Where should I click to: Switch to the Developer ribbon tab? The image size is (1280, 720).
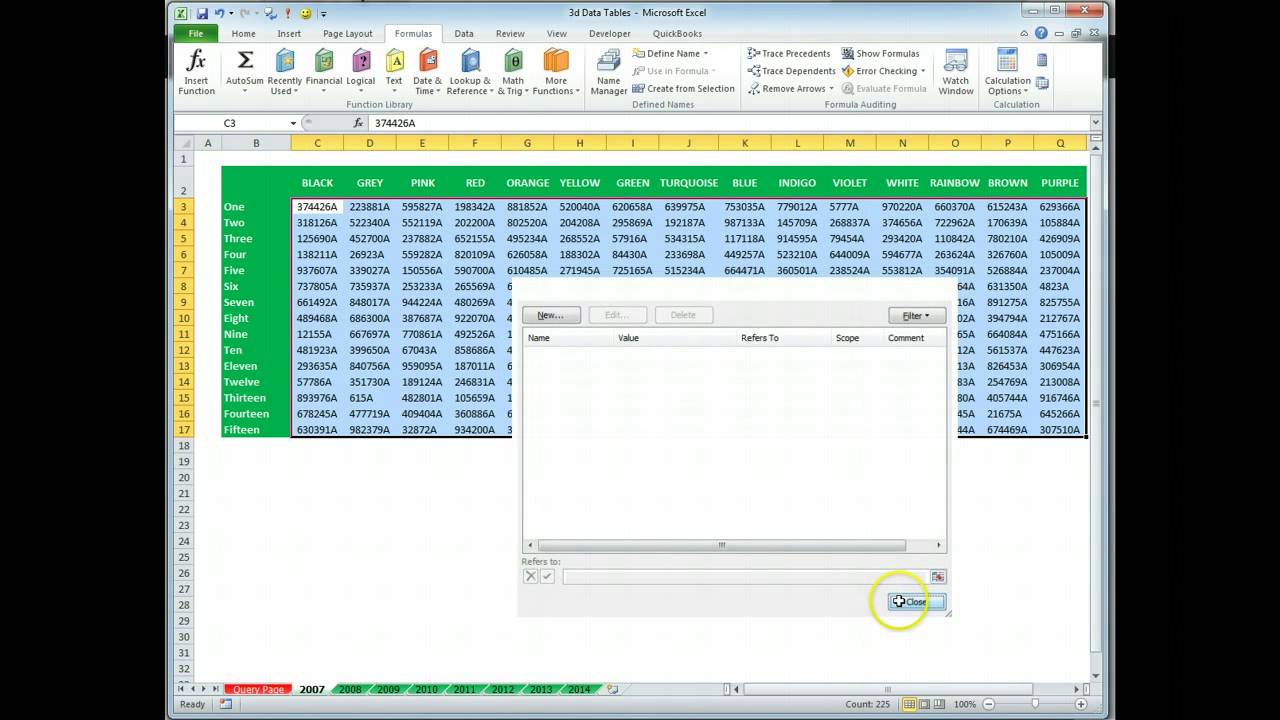[x=609, y=33]
